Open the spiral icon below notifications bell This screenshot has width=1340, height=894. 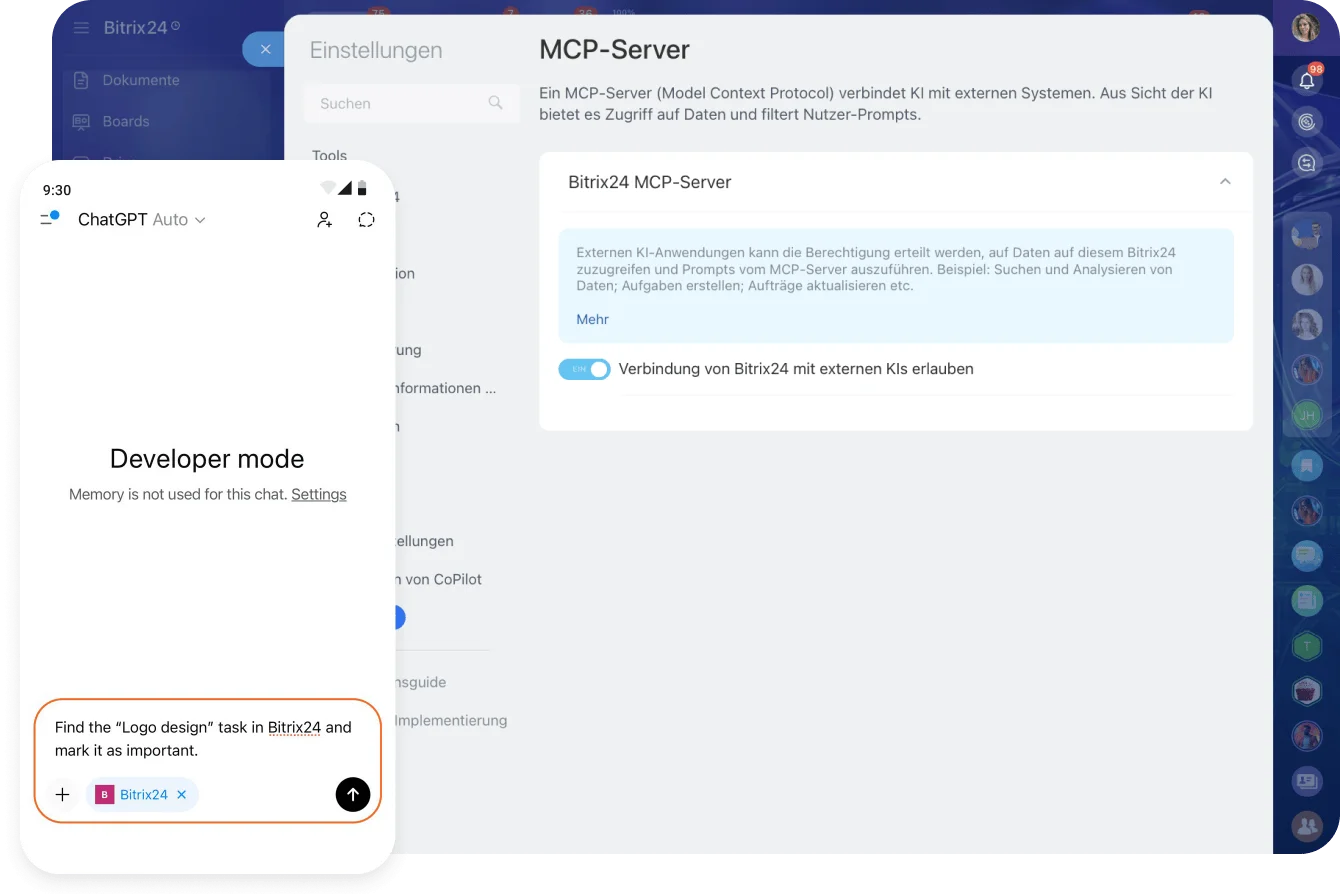[x=1306, y=122]
